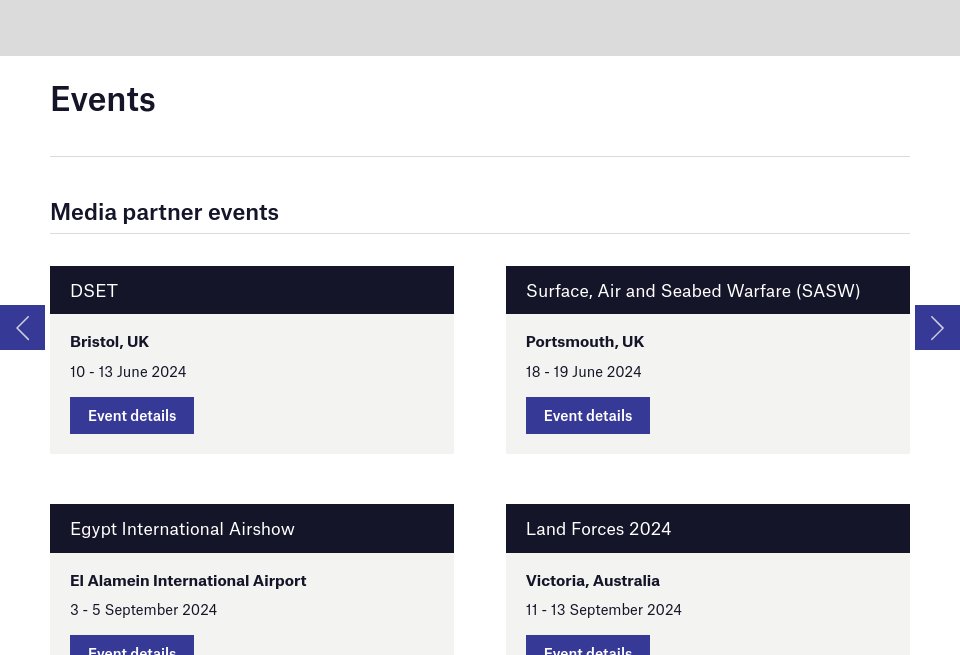Select the Surface, Air and Seabed Warfare heading

[x=693, y=290]
